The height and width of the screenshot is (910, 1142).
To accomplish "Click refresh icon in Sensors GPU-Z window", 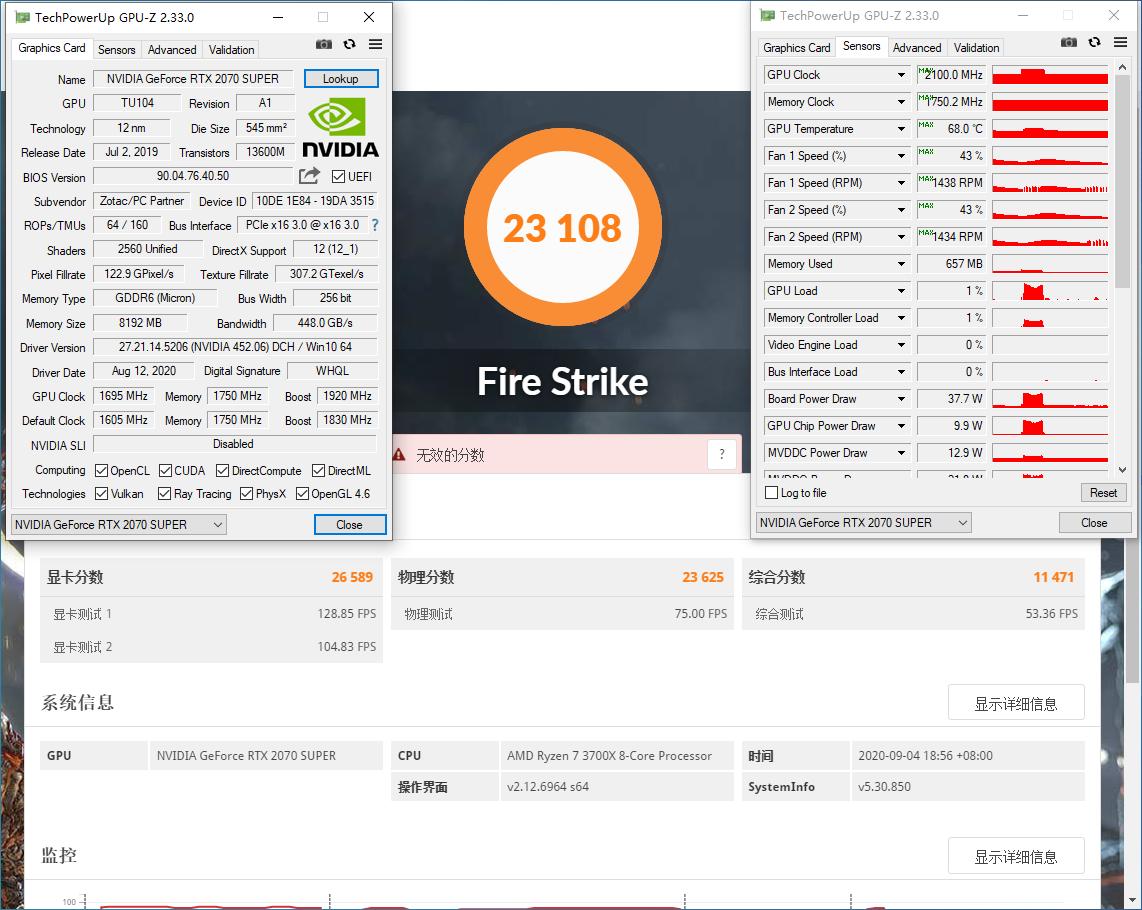I will pos(1095,42).
